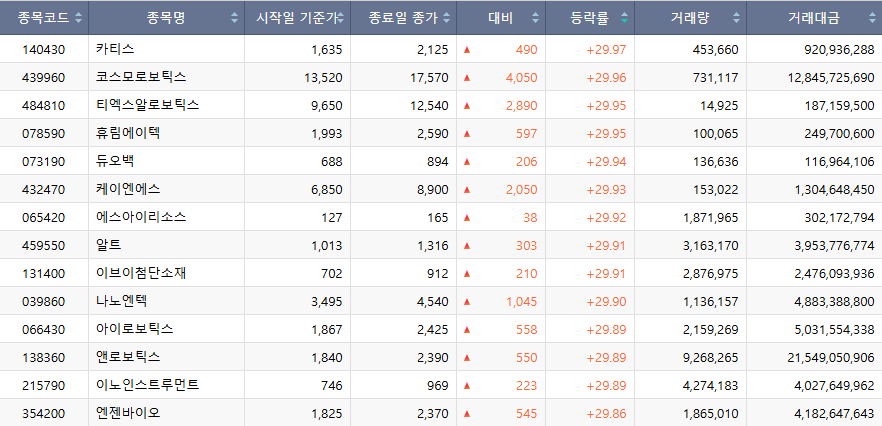
Task: Sort by 거래량 column arrows
Action: 736,18
